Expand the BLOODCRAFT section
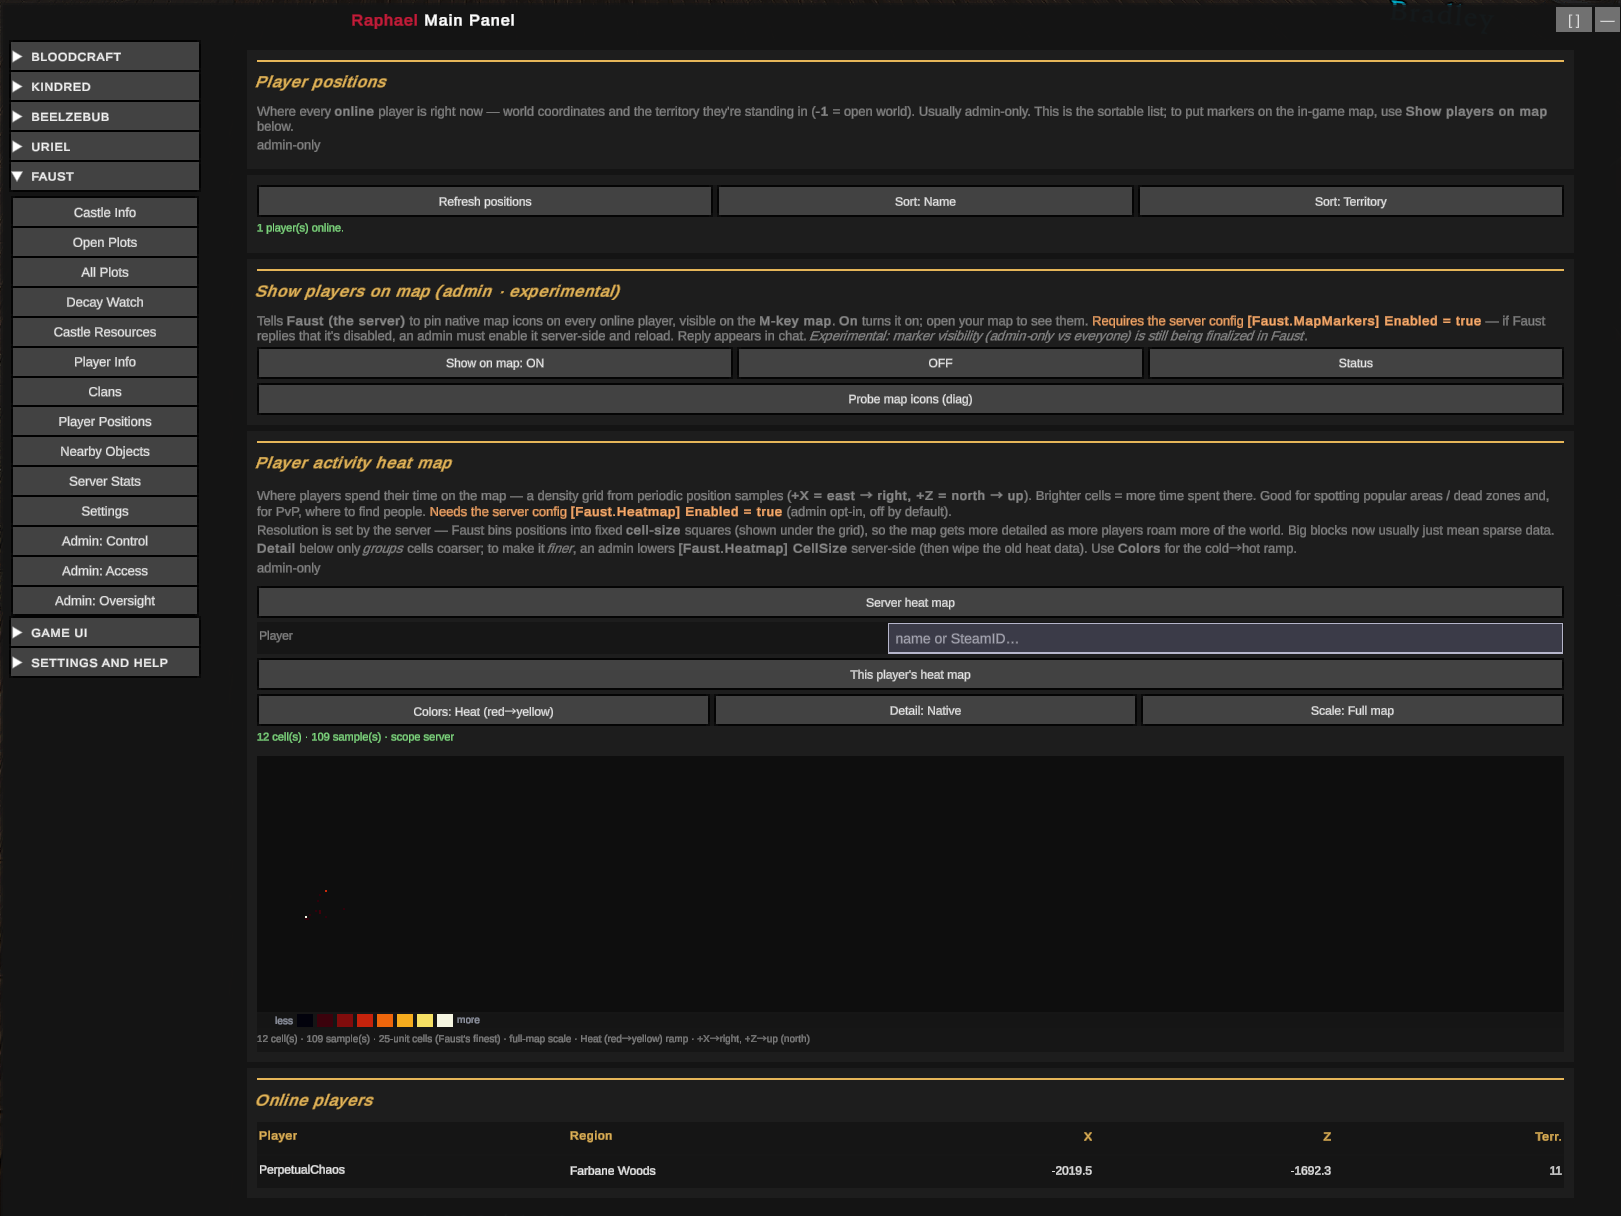This screenshot has height=1216, width=1621. tap(105, 56)
